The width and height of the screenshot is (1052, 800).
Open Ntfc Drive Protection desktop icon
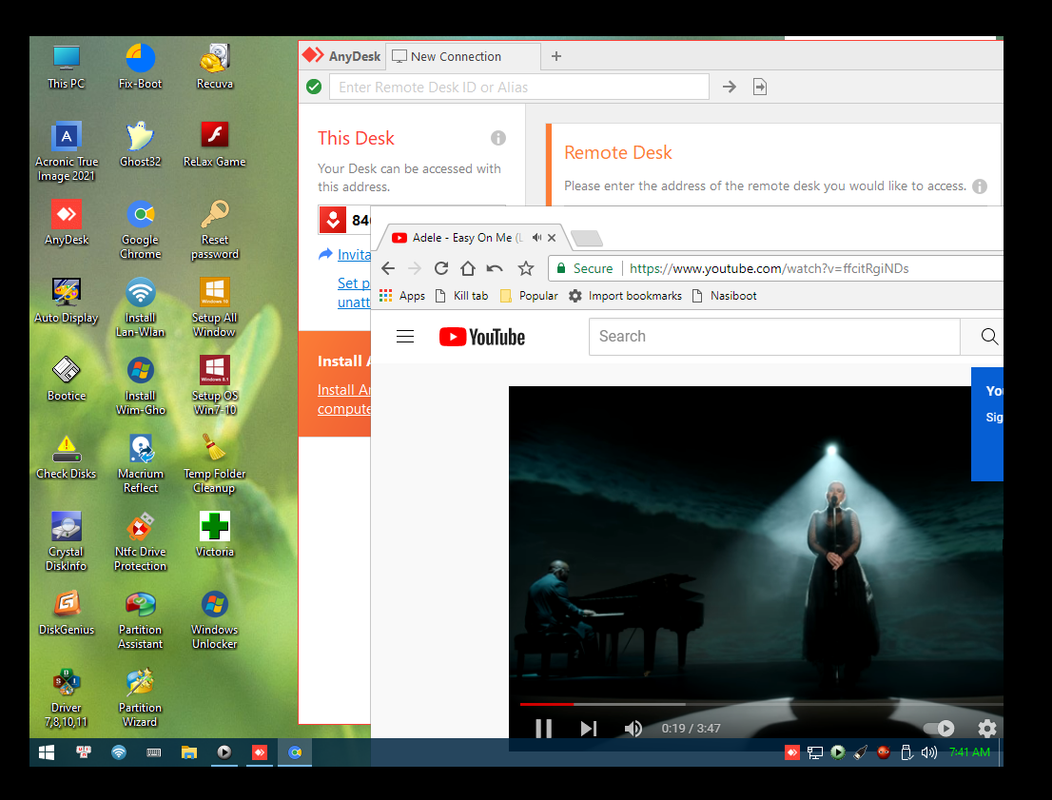140,542
